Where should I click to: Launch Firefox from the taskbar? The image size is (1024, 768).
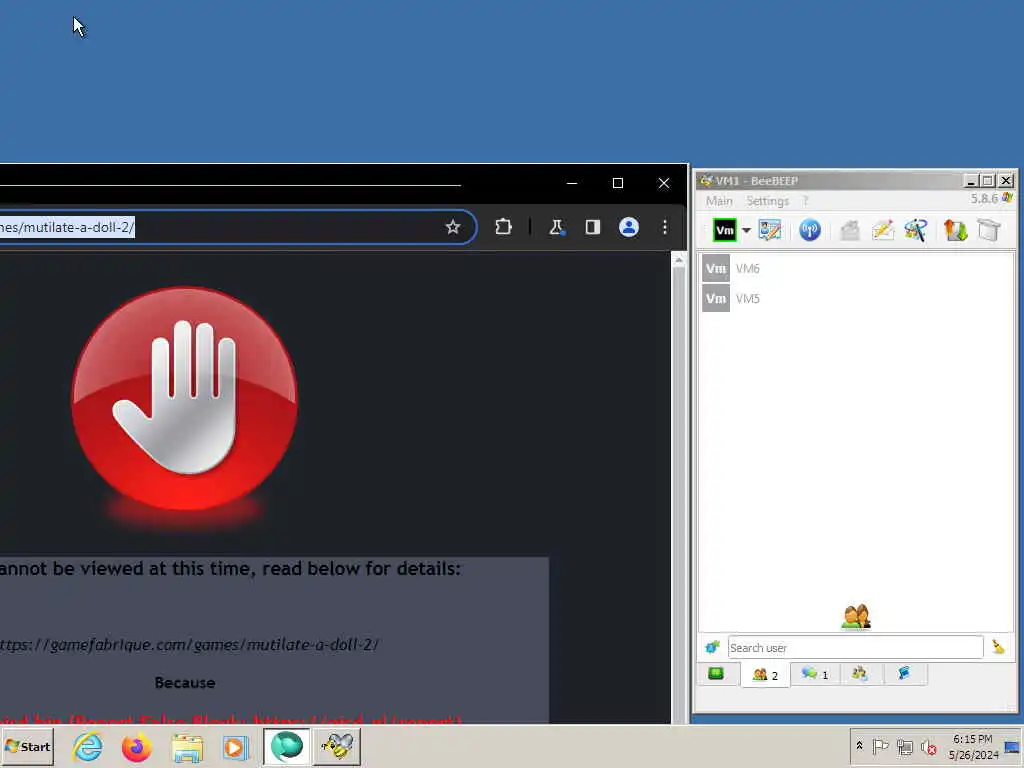pyautogui.click(x=136, y=746)
